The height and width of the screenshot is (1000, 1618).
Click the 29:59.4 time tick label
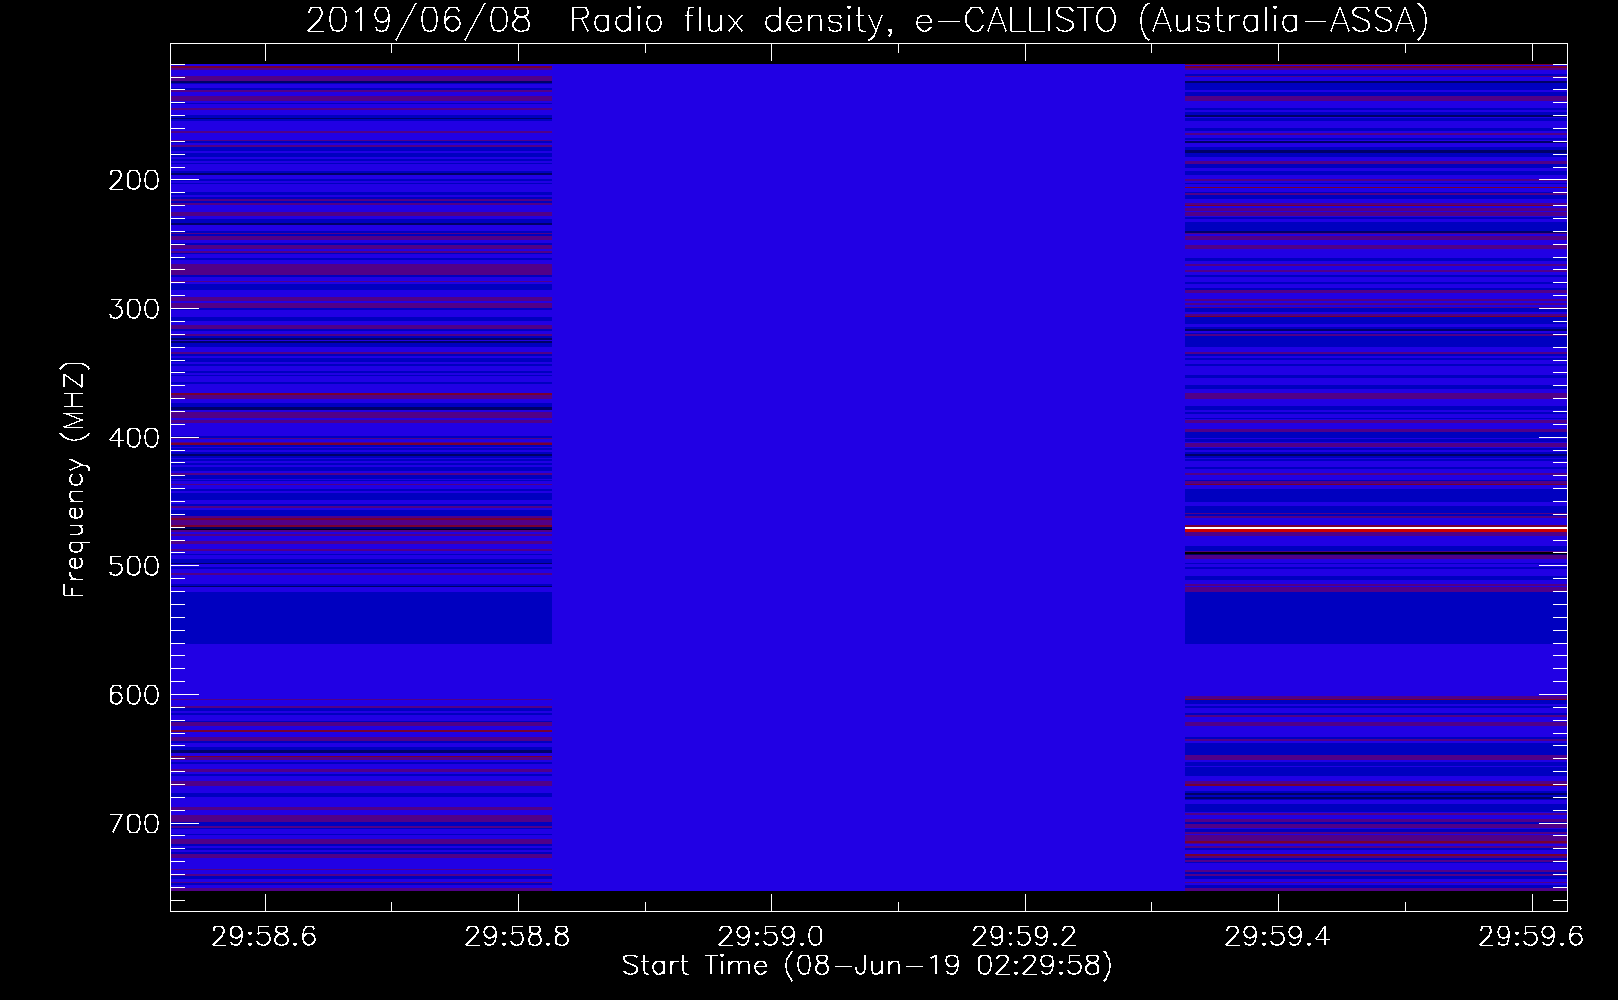pyautogui.click(x=1278, y=936)
